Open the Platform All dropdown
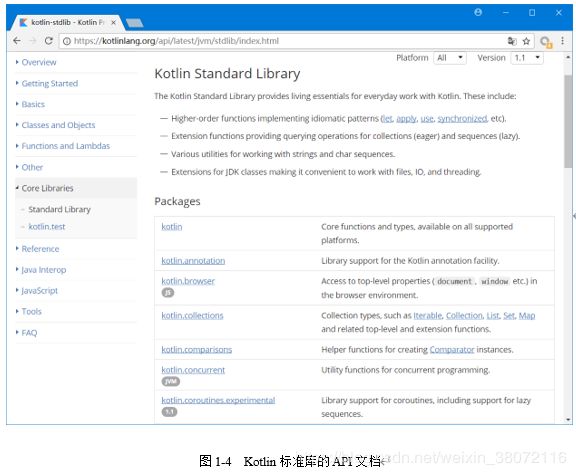 click(450, 58)
